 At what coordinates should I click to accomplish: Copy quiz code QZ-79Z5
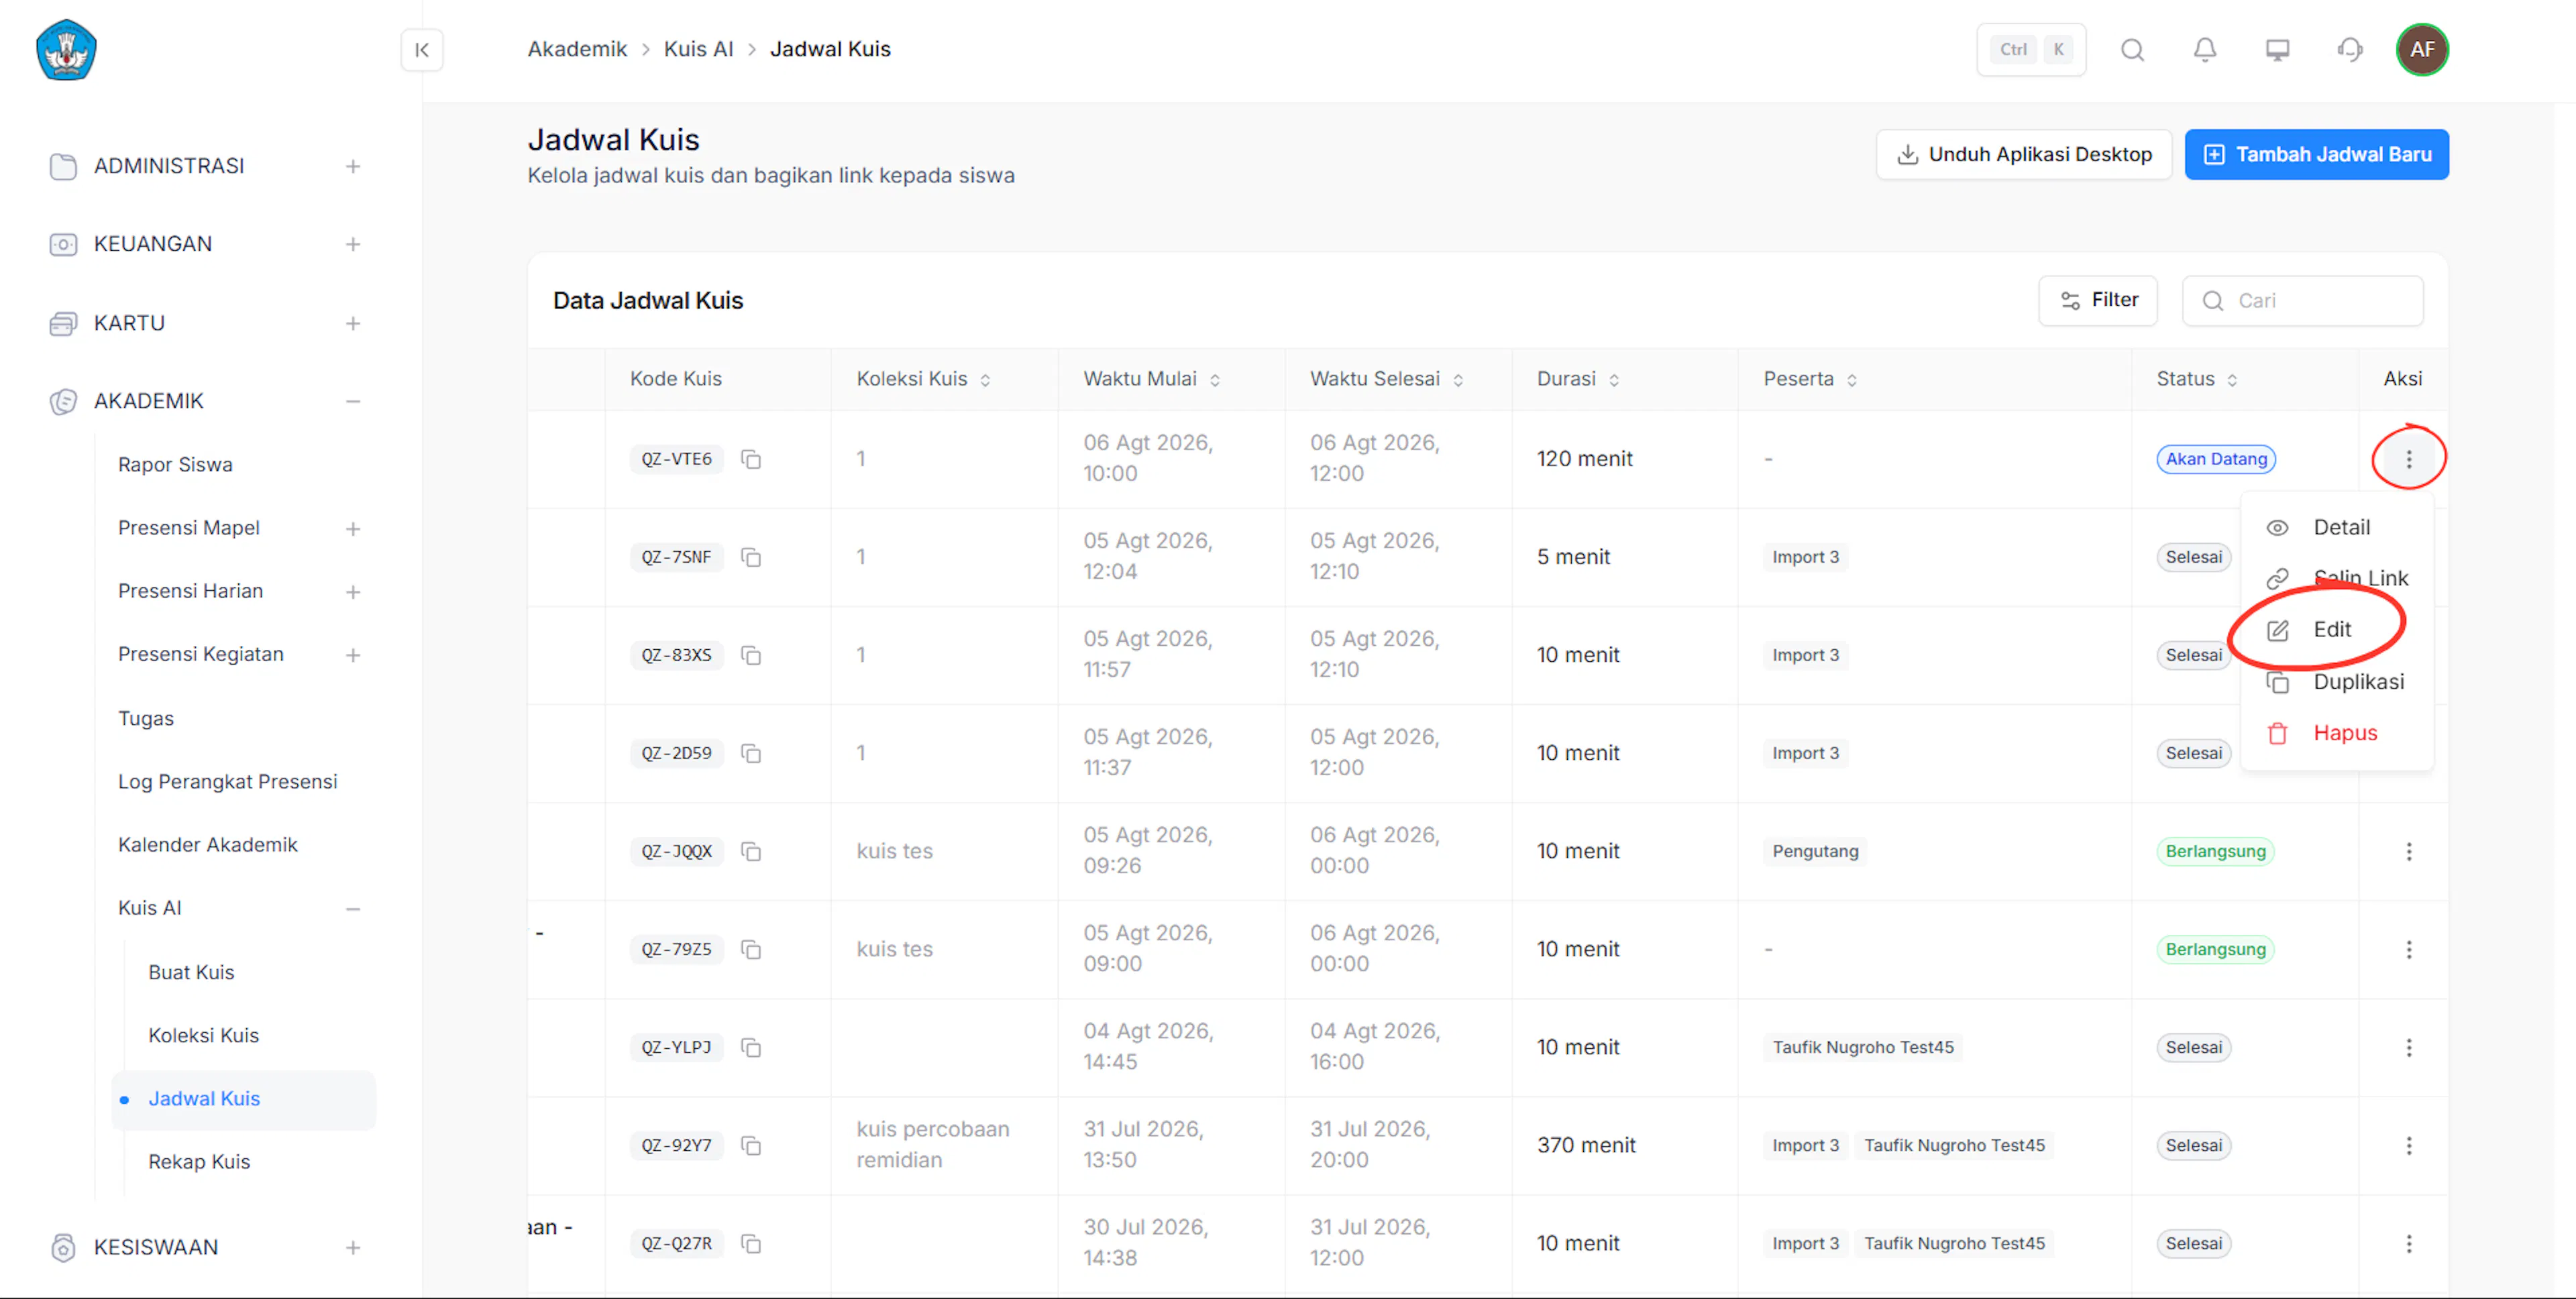tap(751, 949)
